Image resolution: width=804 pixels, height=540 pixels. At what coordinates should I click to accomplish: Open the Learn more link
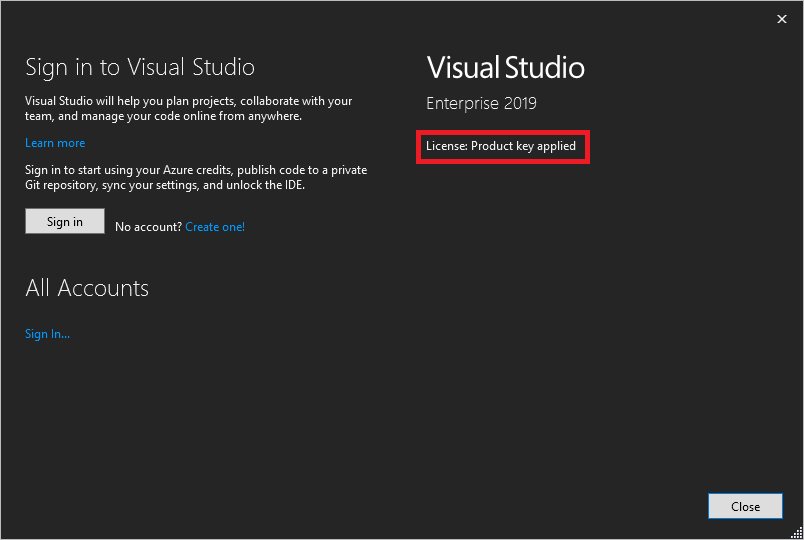(x=55, y=143)
